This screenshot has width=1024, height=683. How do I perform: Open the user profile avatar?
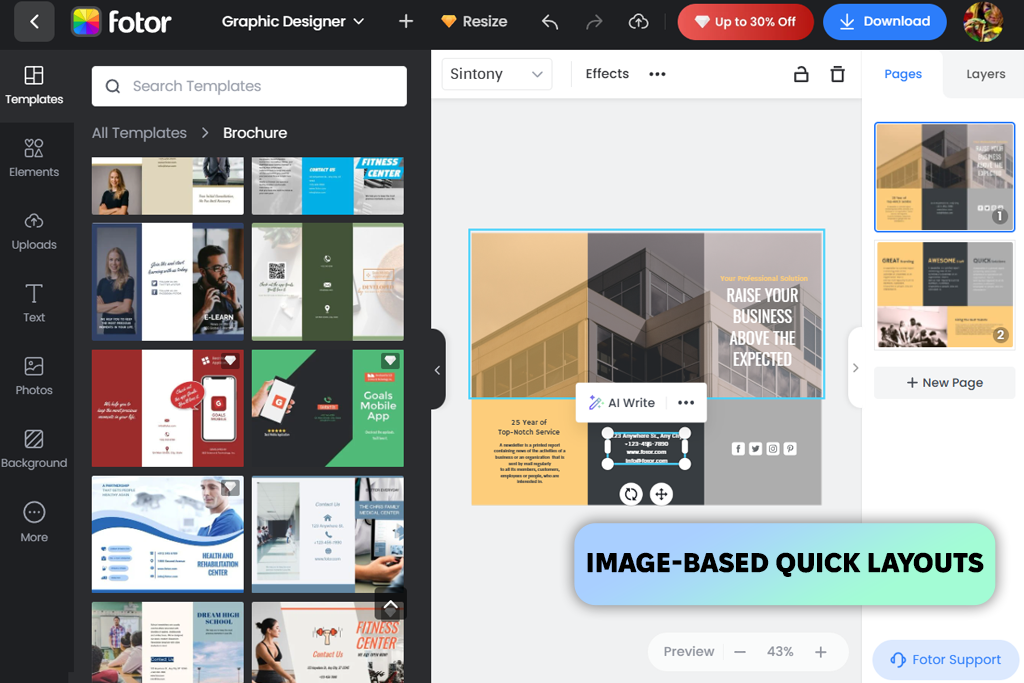(983, 22)
